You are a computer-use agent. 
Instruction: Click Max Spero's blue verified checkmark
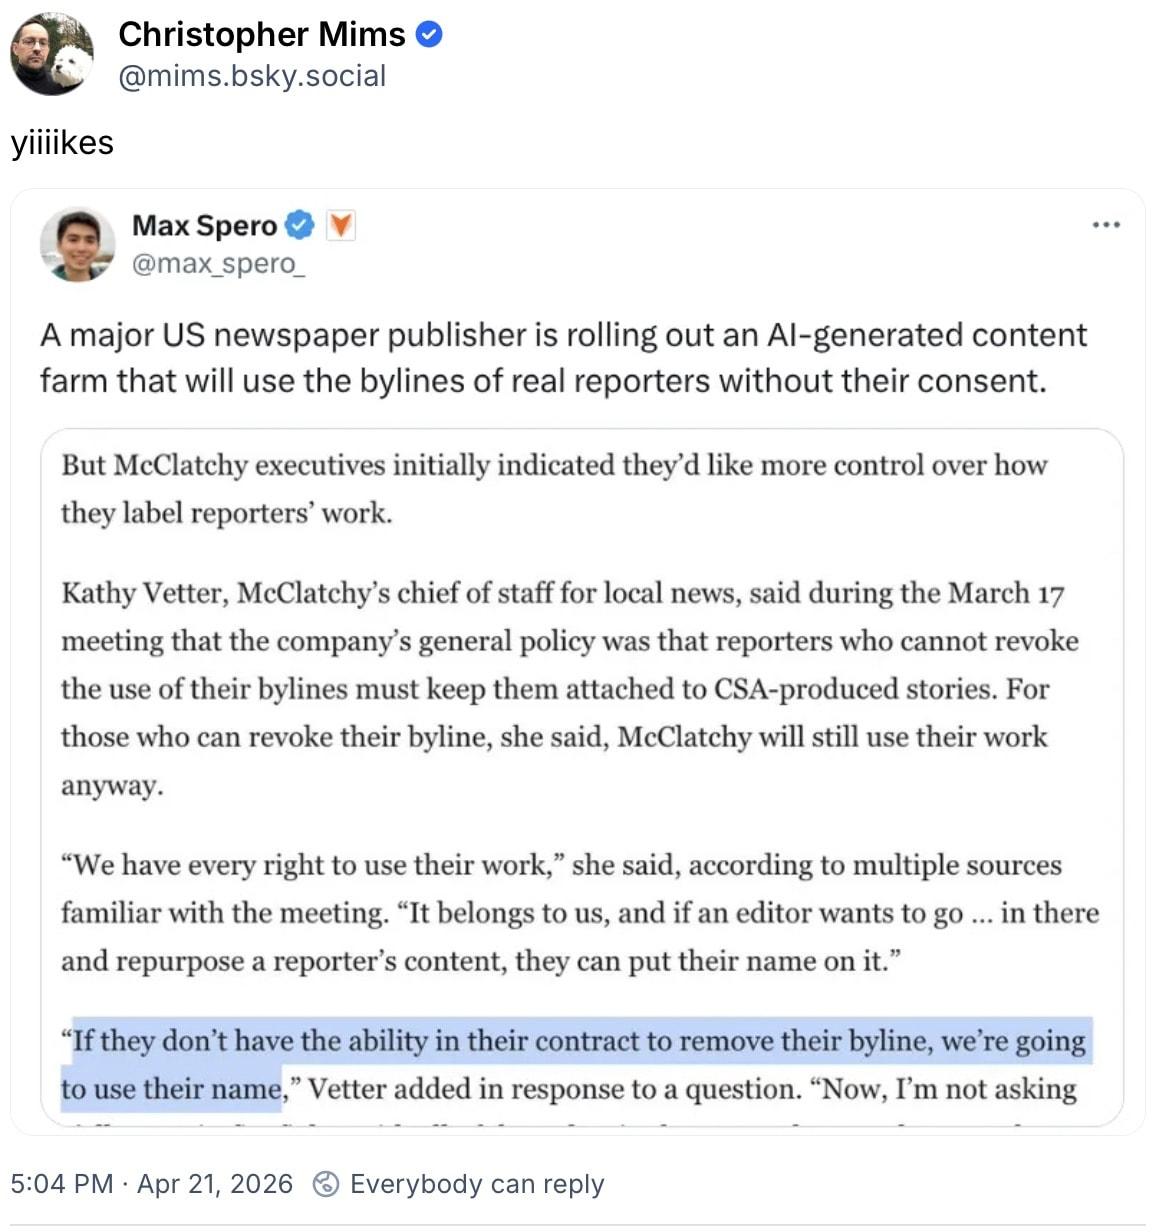tap(299, 226)
